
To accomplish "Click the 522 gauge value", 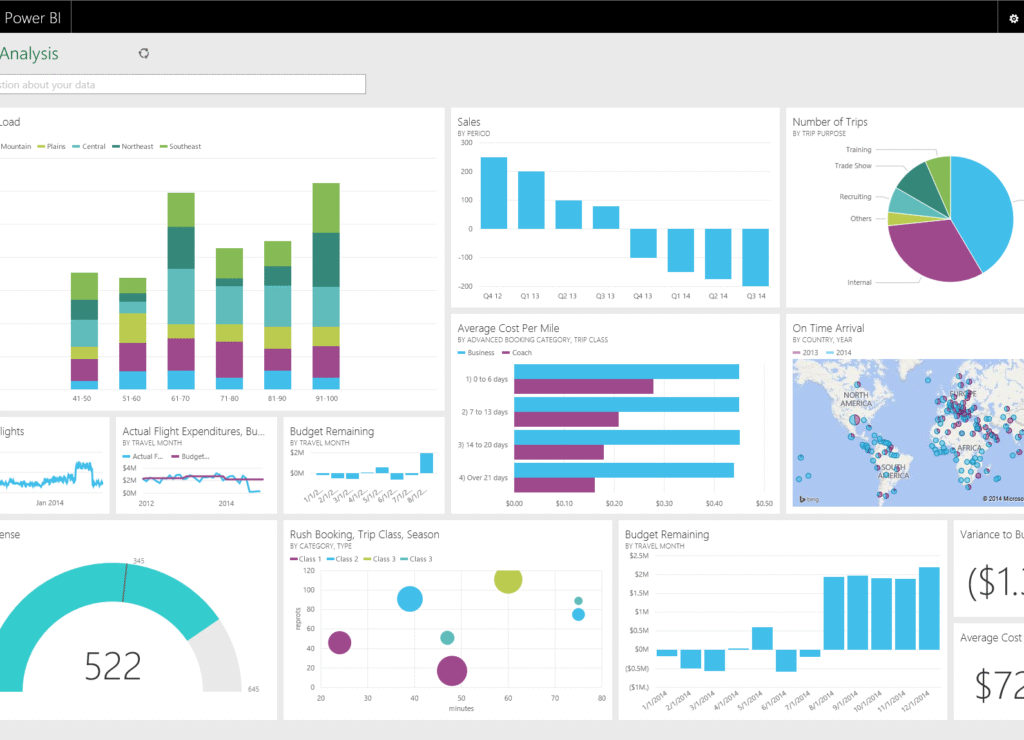I will coord(112,666).
